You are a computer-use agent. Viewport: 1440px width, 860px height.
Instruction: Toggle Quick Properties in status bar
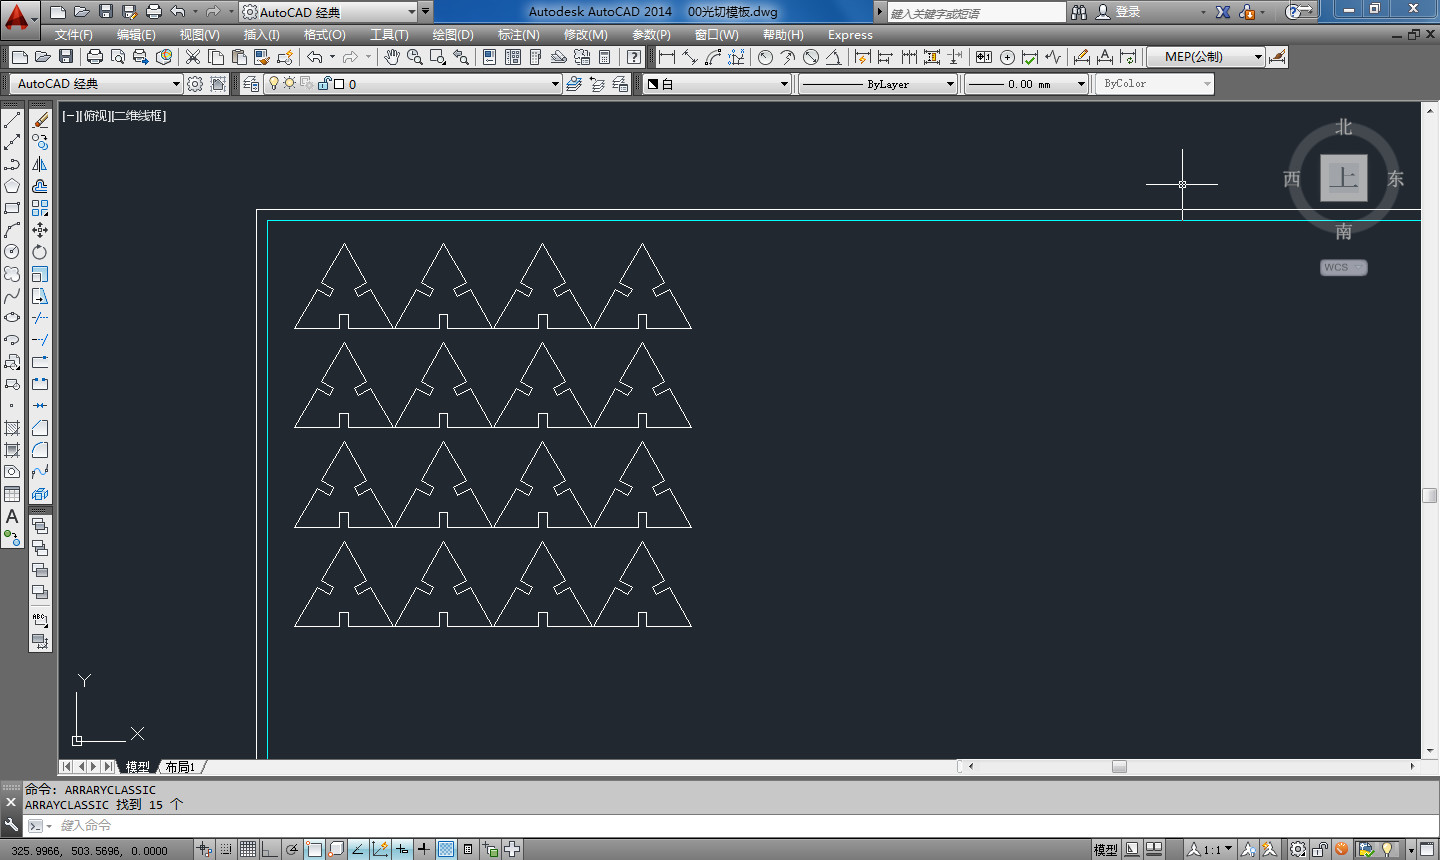point(468,849)
